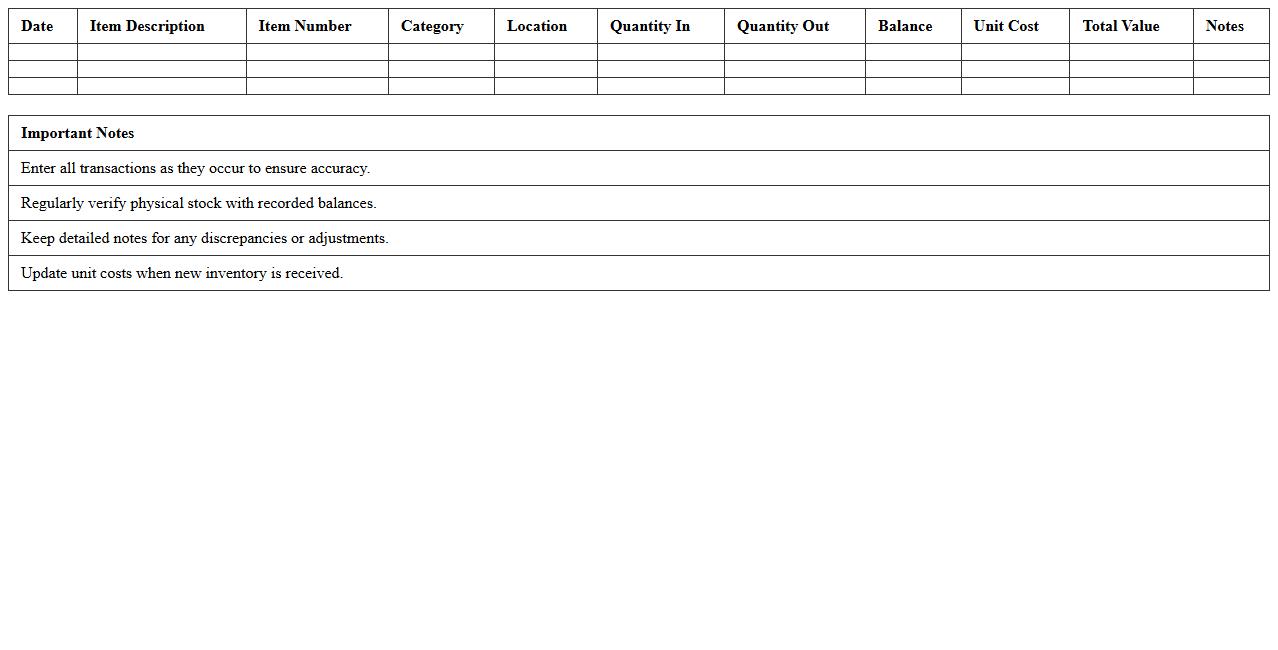Click the Quantity Out column header

click(783, 26)
